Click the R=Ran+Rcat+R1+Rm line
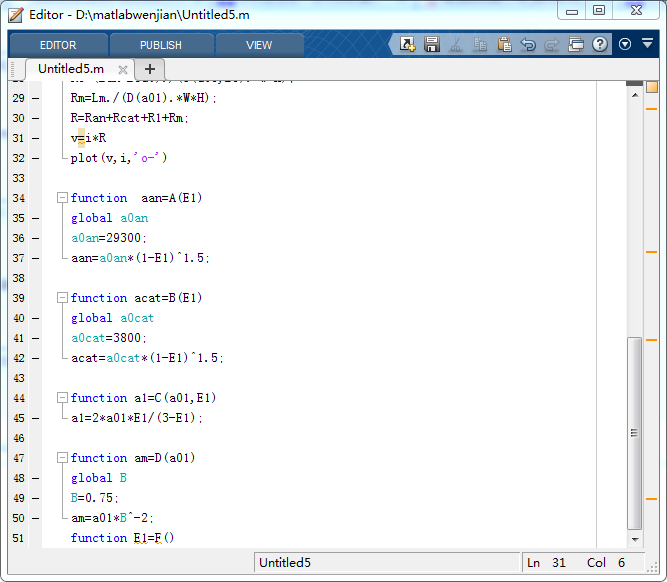The width and height of the screenshot is (667, 582). point(129,118)
